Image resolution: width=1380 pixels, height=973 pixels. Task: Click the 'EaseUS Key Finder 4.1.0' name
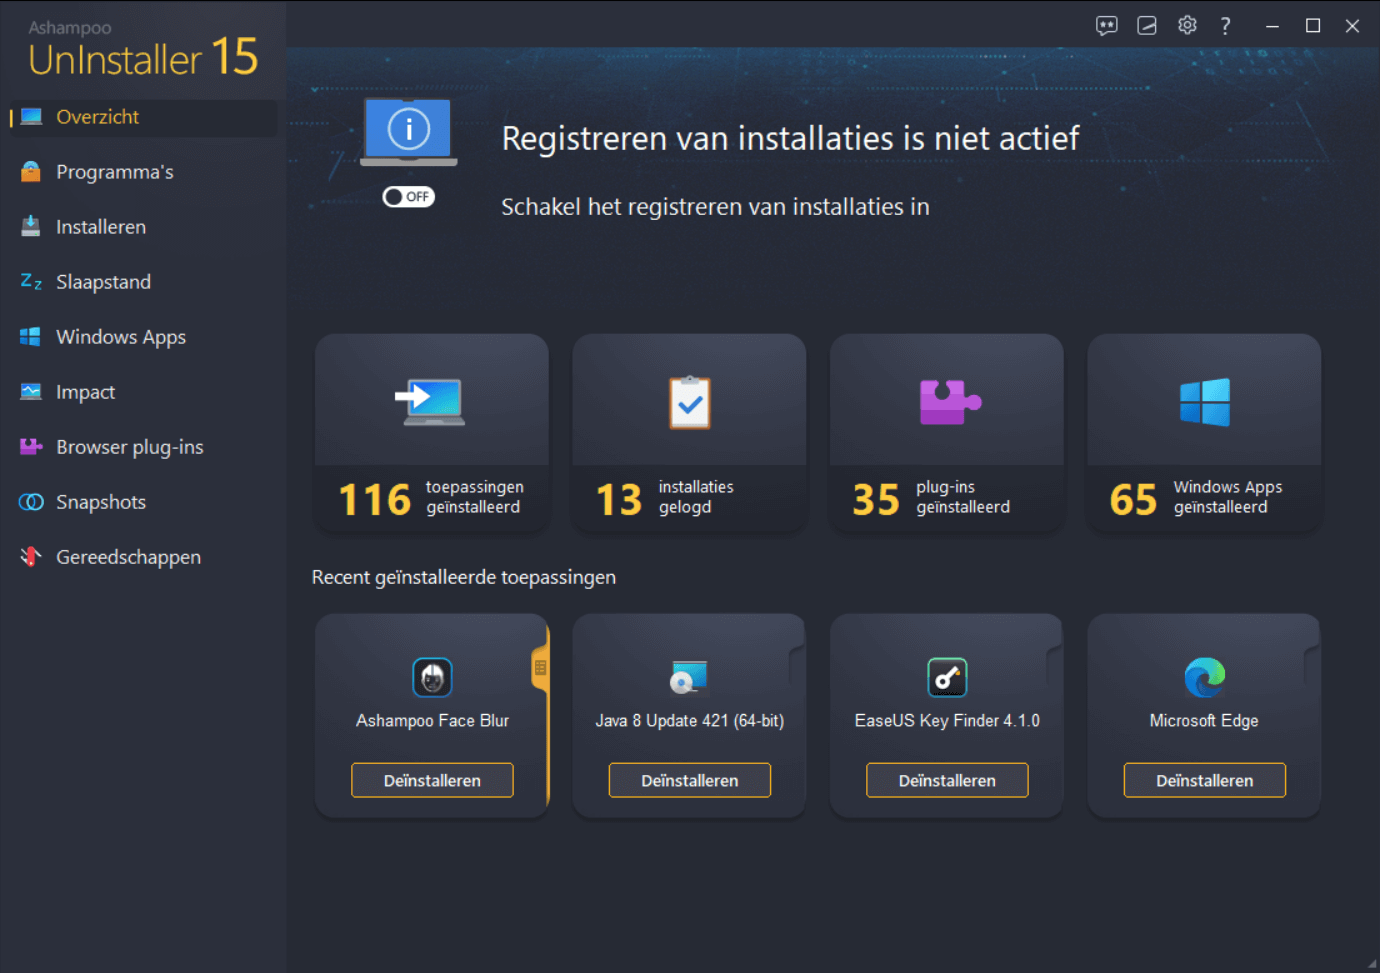click(947, 721)
